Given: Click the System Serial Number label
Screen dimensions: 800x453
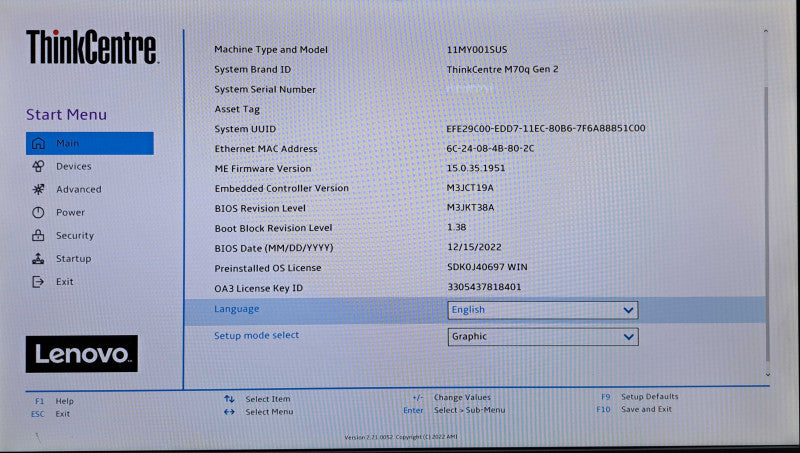Looking at the screenshot, I should click(x=265, y=89).
